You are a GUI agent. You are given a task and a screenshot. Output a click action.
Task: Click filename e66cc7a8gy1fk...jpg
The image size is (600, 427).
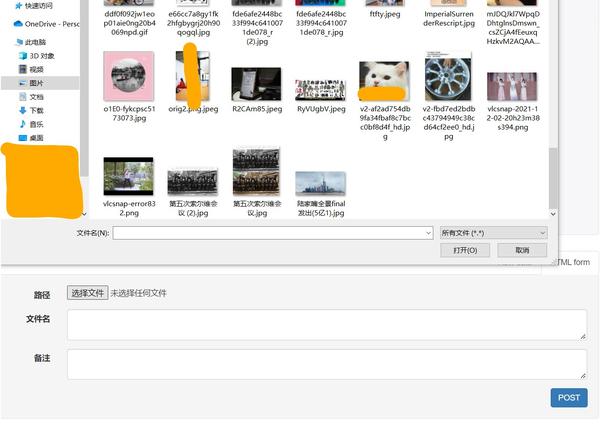click(193, 23)
